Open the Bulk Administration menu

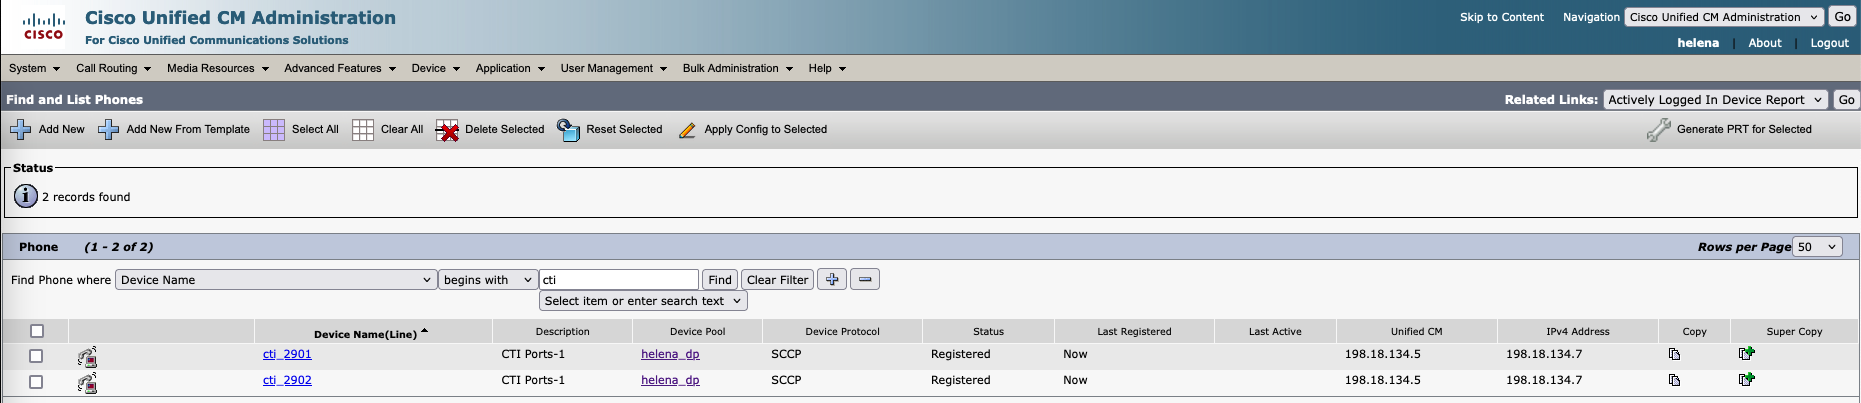(737, 69)
